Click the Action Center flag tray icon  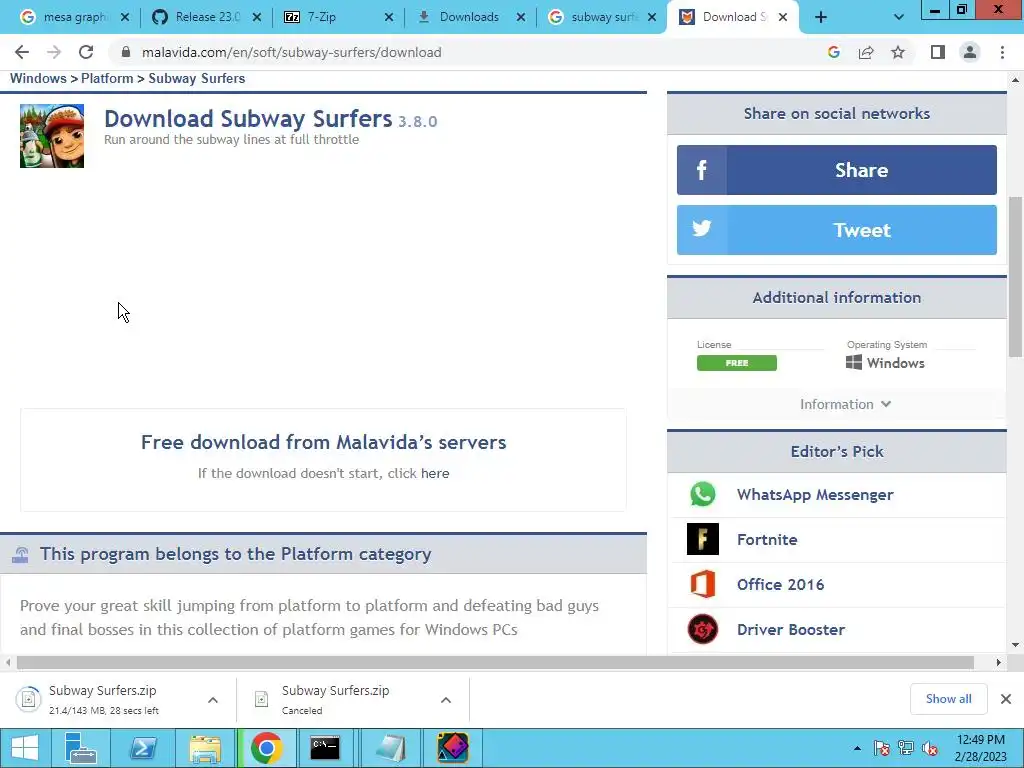pos(882,748)
